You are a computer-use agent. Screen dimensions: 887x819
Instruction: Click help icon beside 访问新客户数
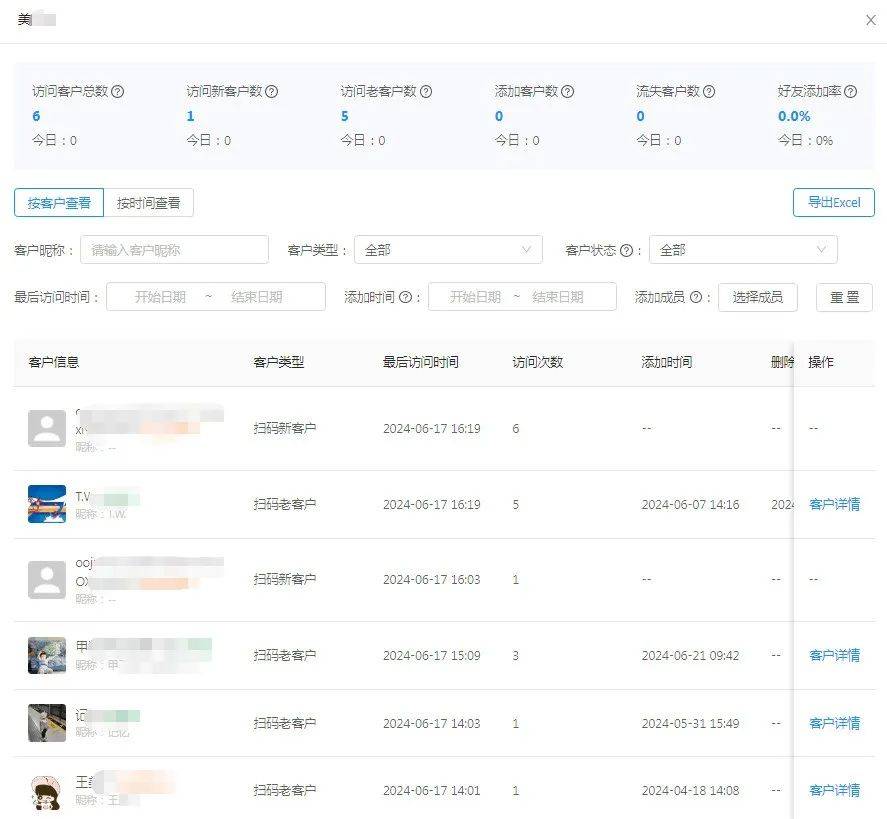tap(272, 91)
